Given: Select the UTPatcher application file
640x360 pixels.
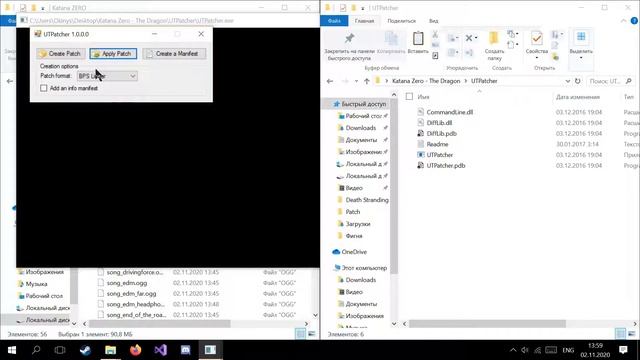Looking at the screenshot, I should pos(439,155).
